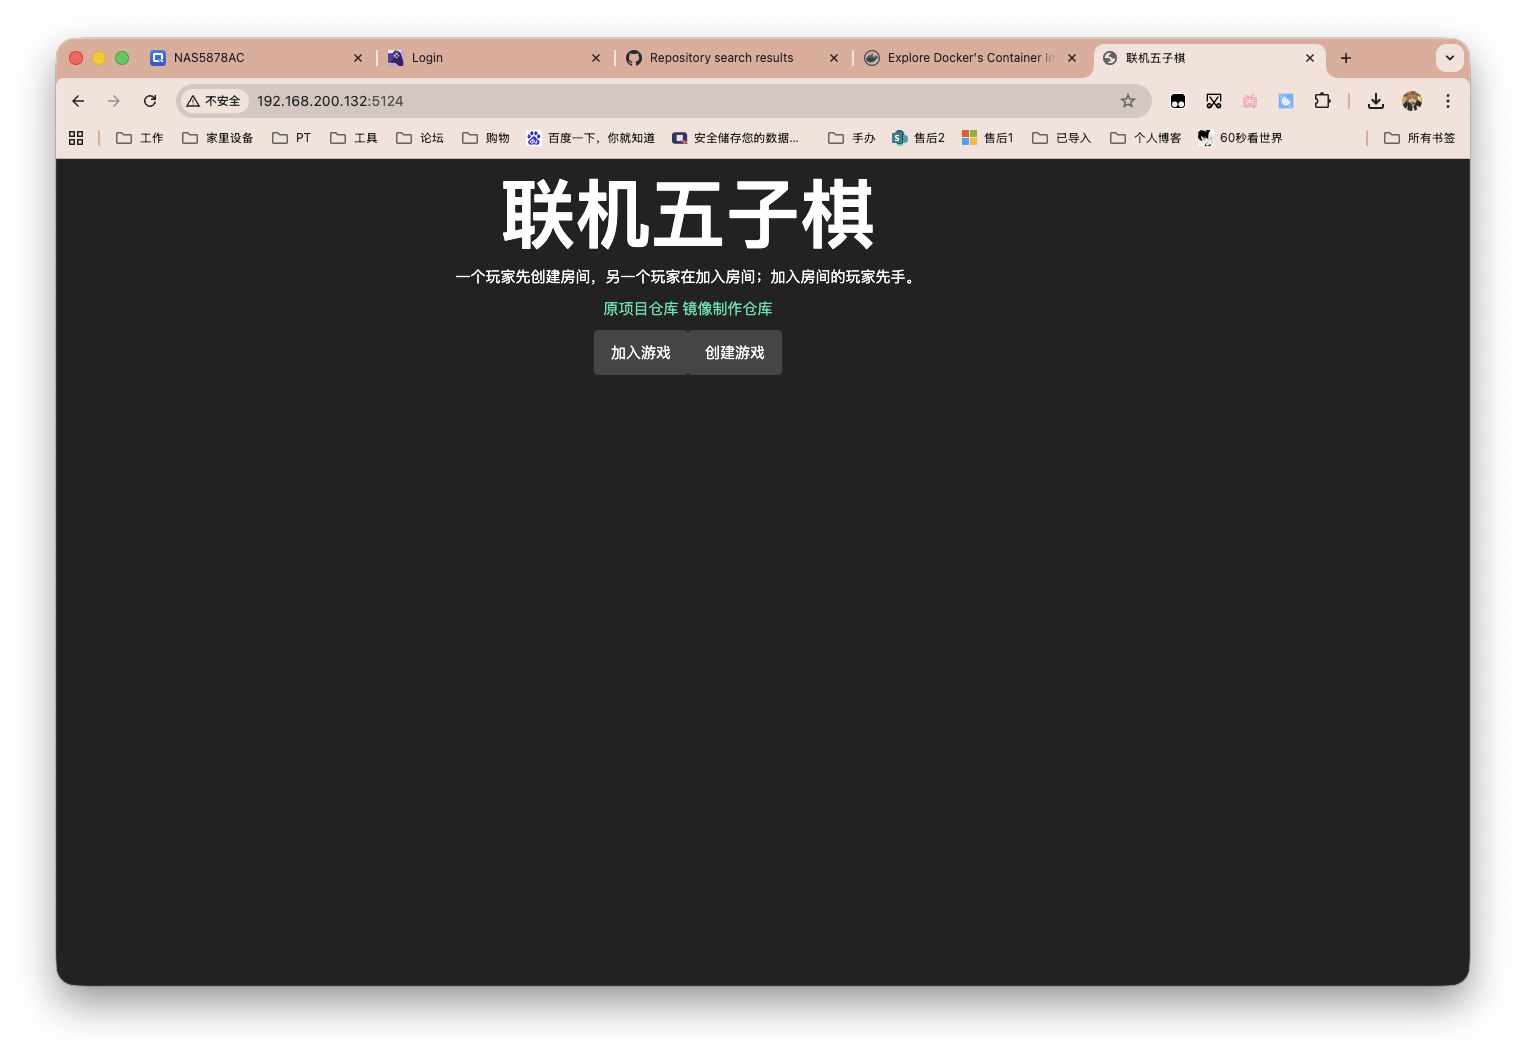Open the Downloads icon in toolbar
This screenshot has width=1526, height=1060.
coord(1375,101)
